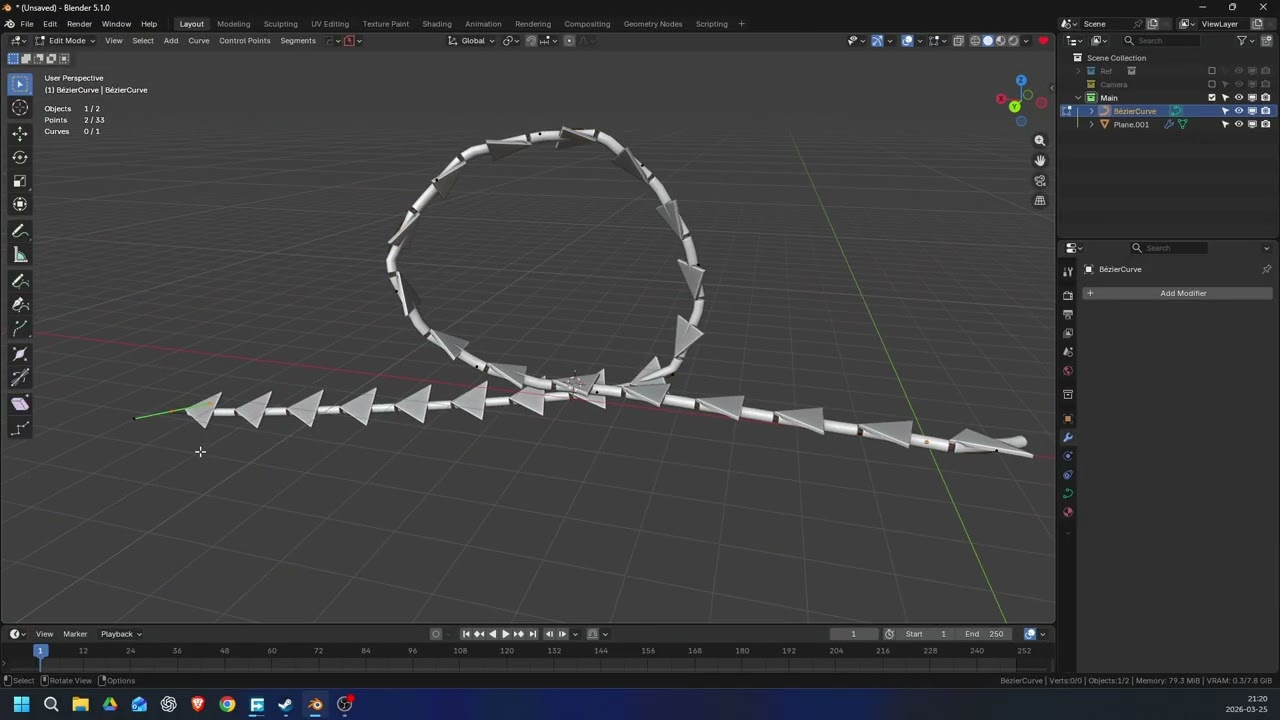Switch orthographic/perspective grid icon
Viewport: 1280px width, 720px height.
[x=1040, y=201]
